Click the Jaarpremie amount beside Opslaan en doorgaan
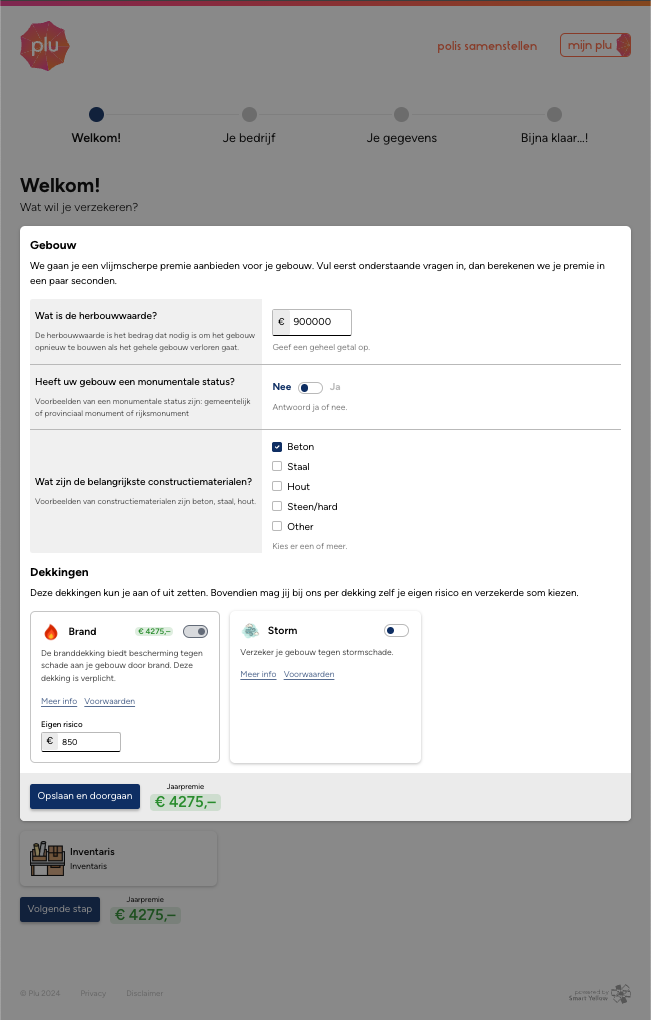This screenshot has height=1020, width=651. tap(185, 802)
